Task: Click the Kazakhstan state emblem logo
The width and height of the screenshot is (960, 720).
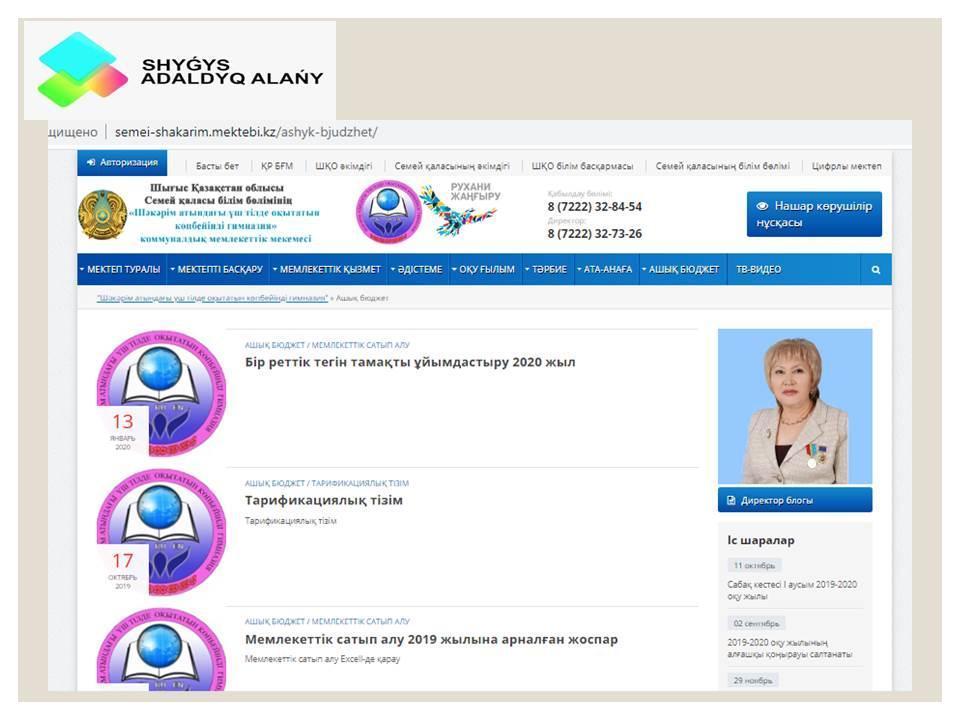Action: 102,214
